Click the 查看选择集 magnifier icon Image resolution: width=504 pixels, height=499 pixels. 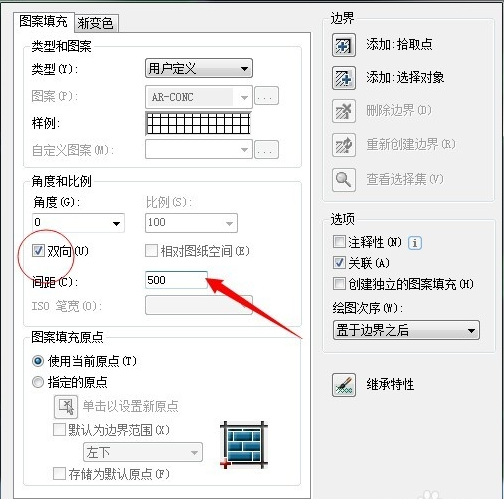click(x=344, y=180)
